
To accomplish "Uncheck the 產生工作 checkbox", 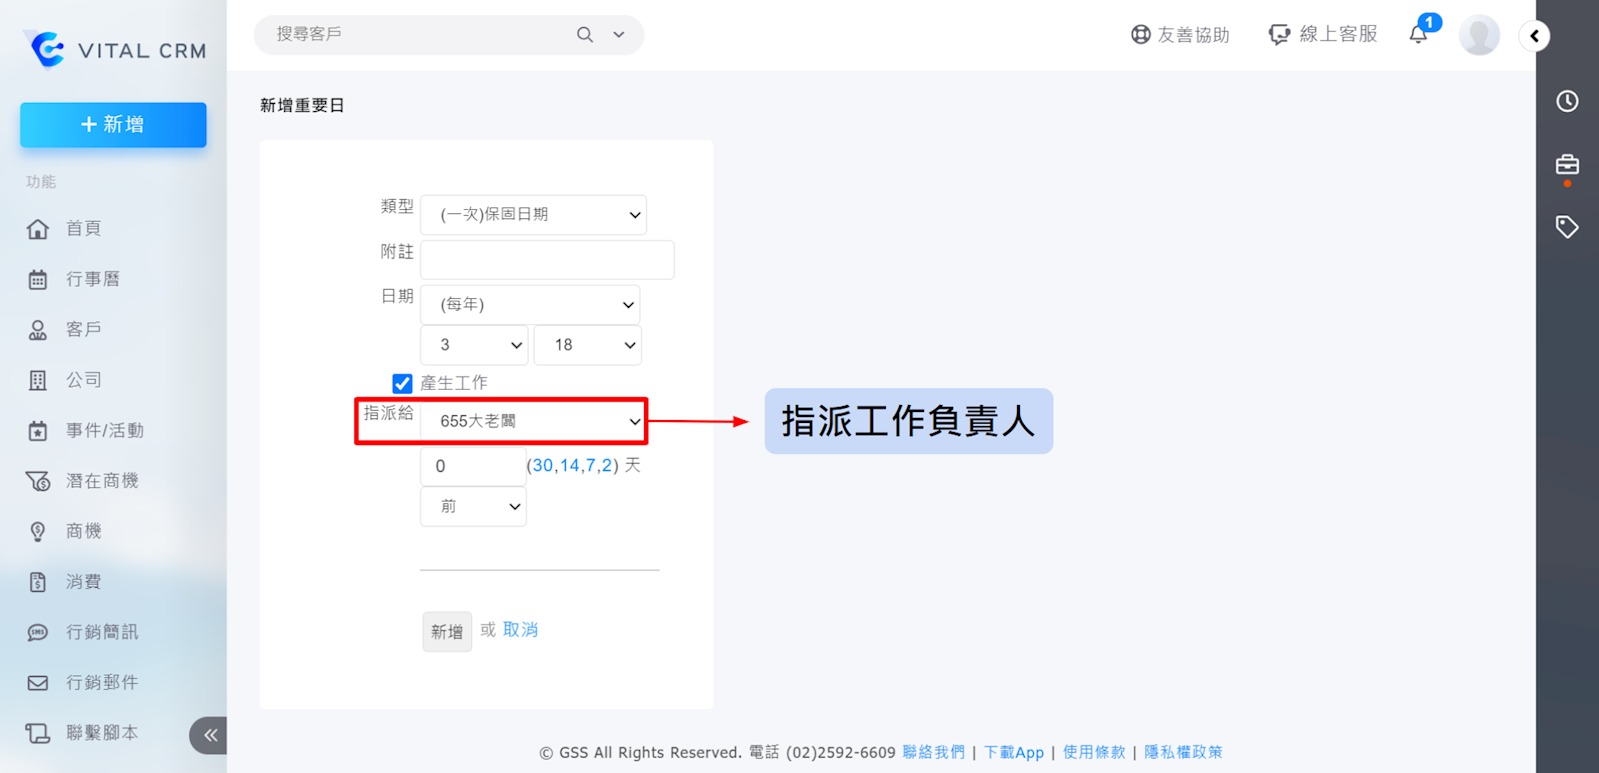I will tap(402, 383).
